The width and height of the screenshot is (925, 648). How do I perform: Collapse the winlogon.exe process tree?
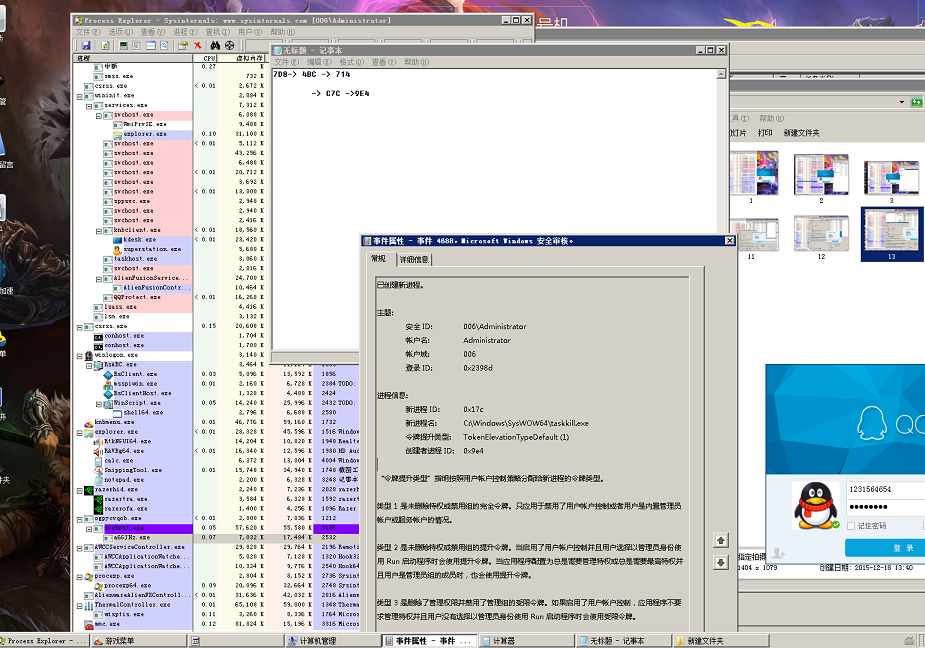(80, 356)
